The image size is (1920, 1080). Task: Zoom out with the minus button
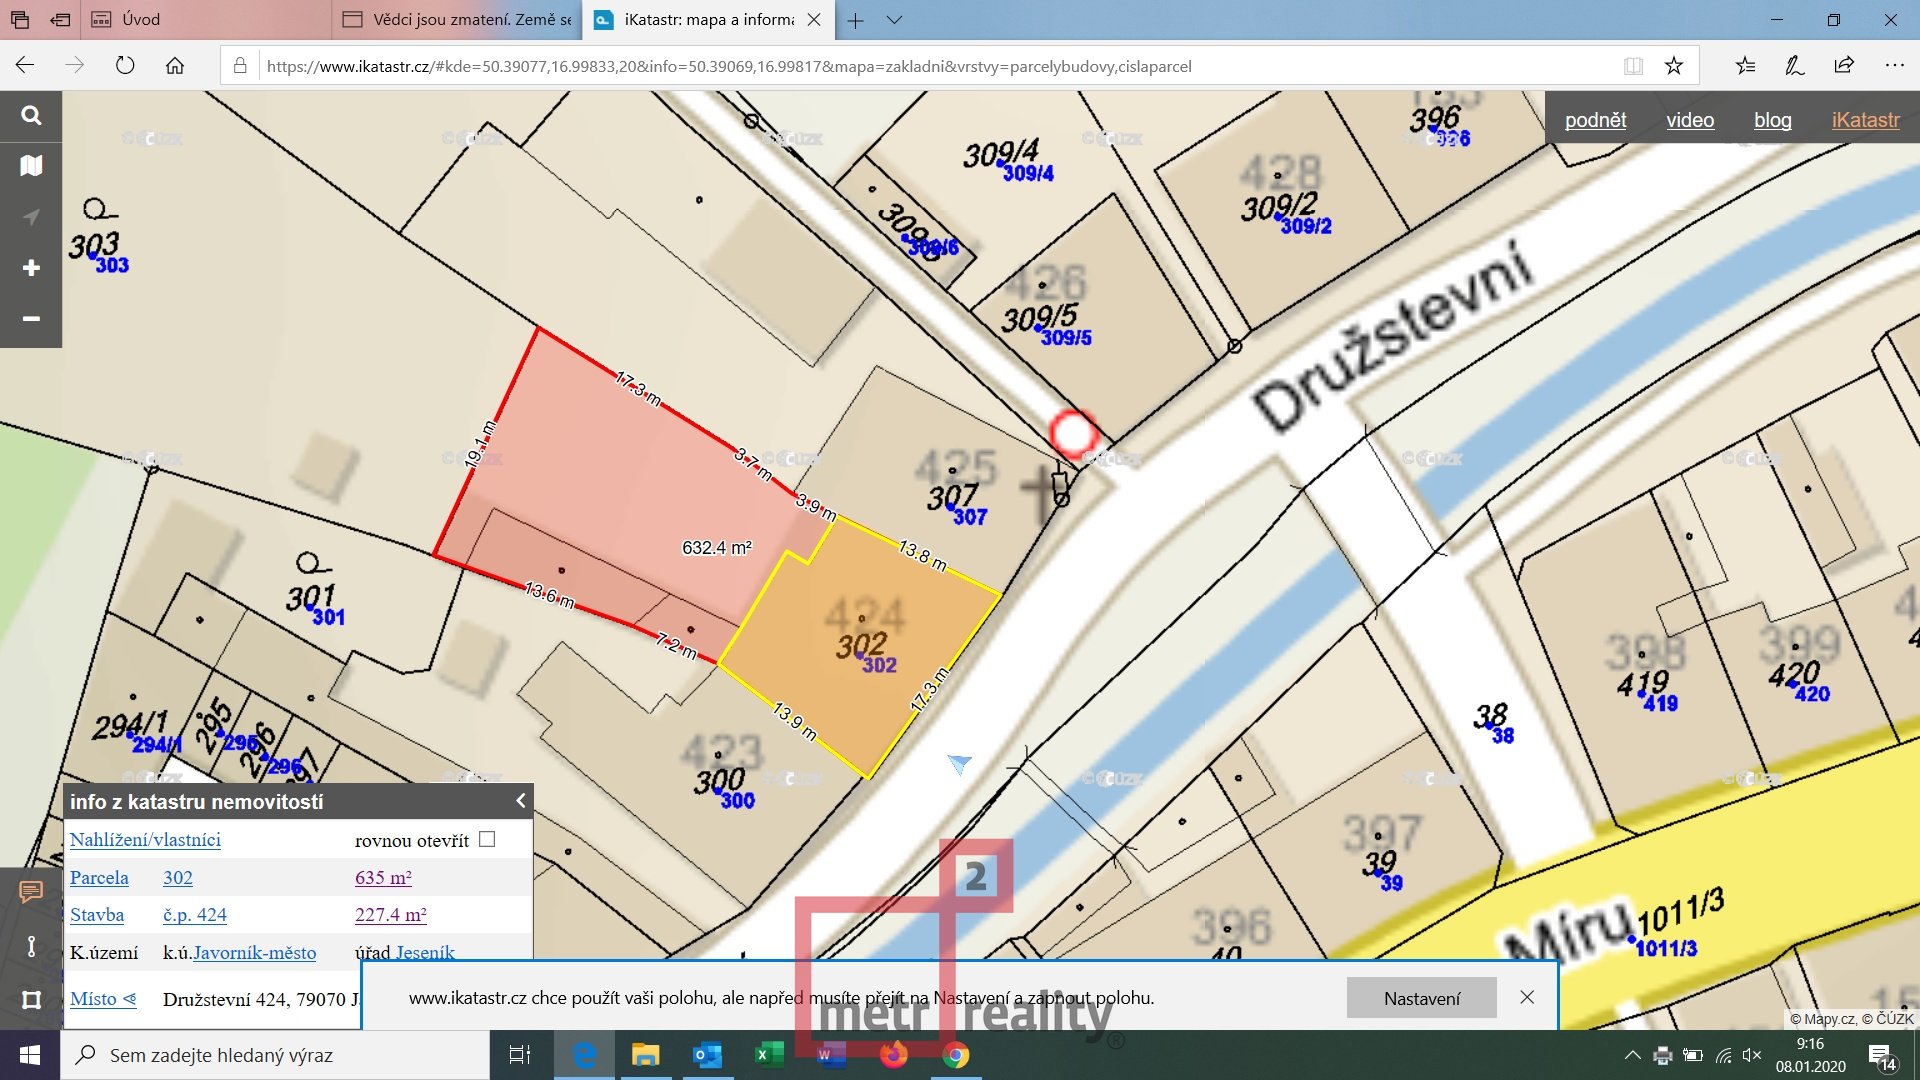[x=31, y=318]
